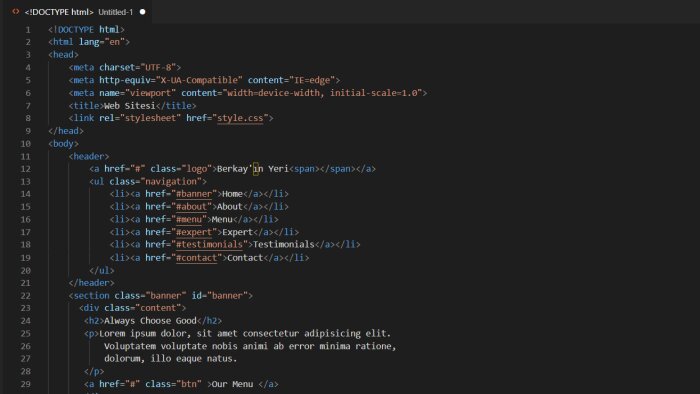Click the heading "Always Choose Good"
Screen dimensions: 700x394
150,320
